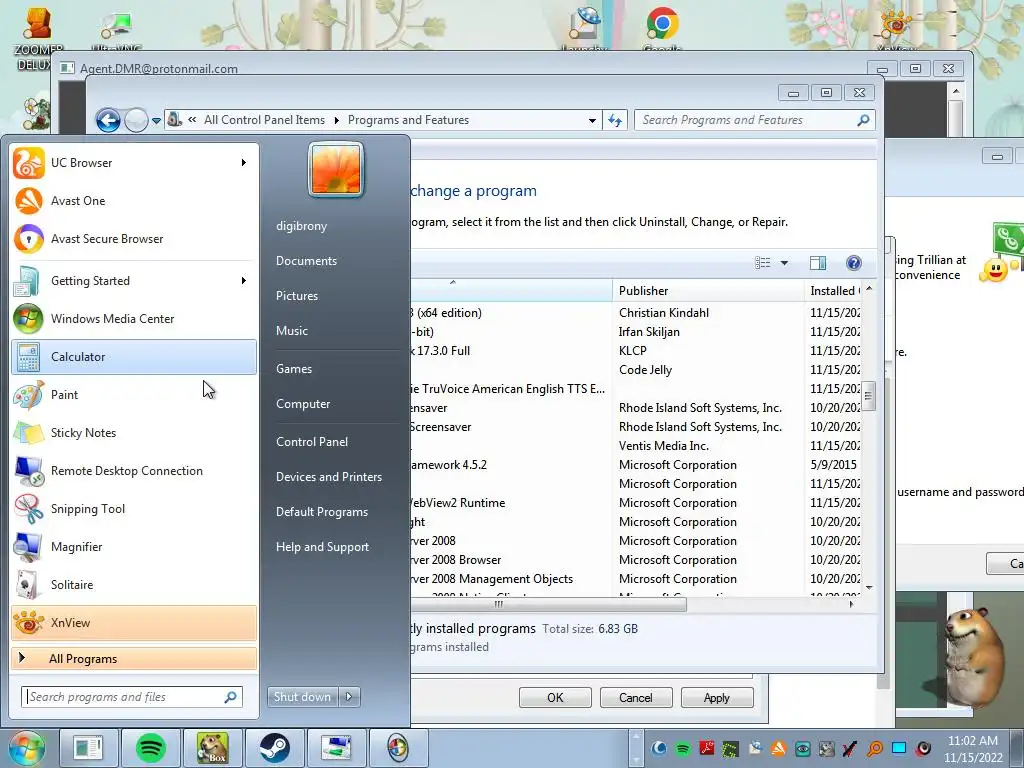
Task: Launch the Snipping Tool
Action: point(134,509)
